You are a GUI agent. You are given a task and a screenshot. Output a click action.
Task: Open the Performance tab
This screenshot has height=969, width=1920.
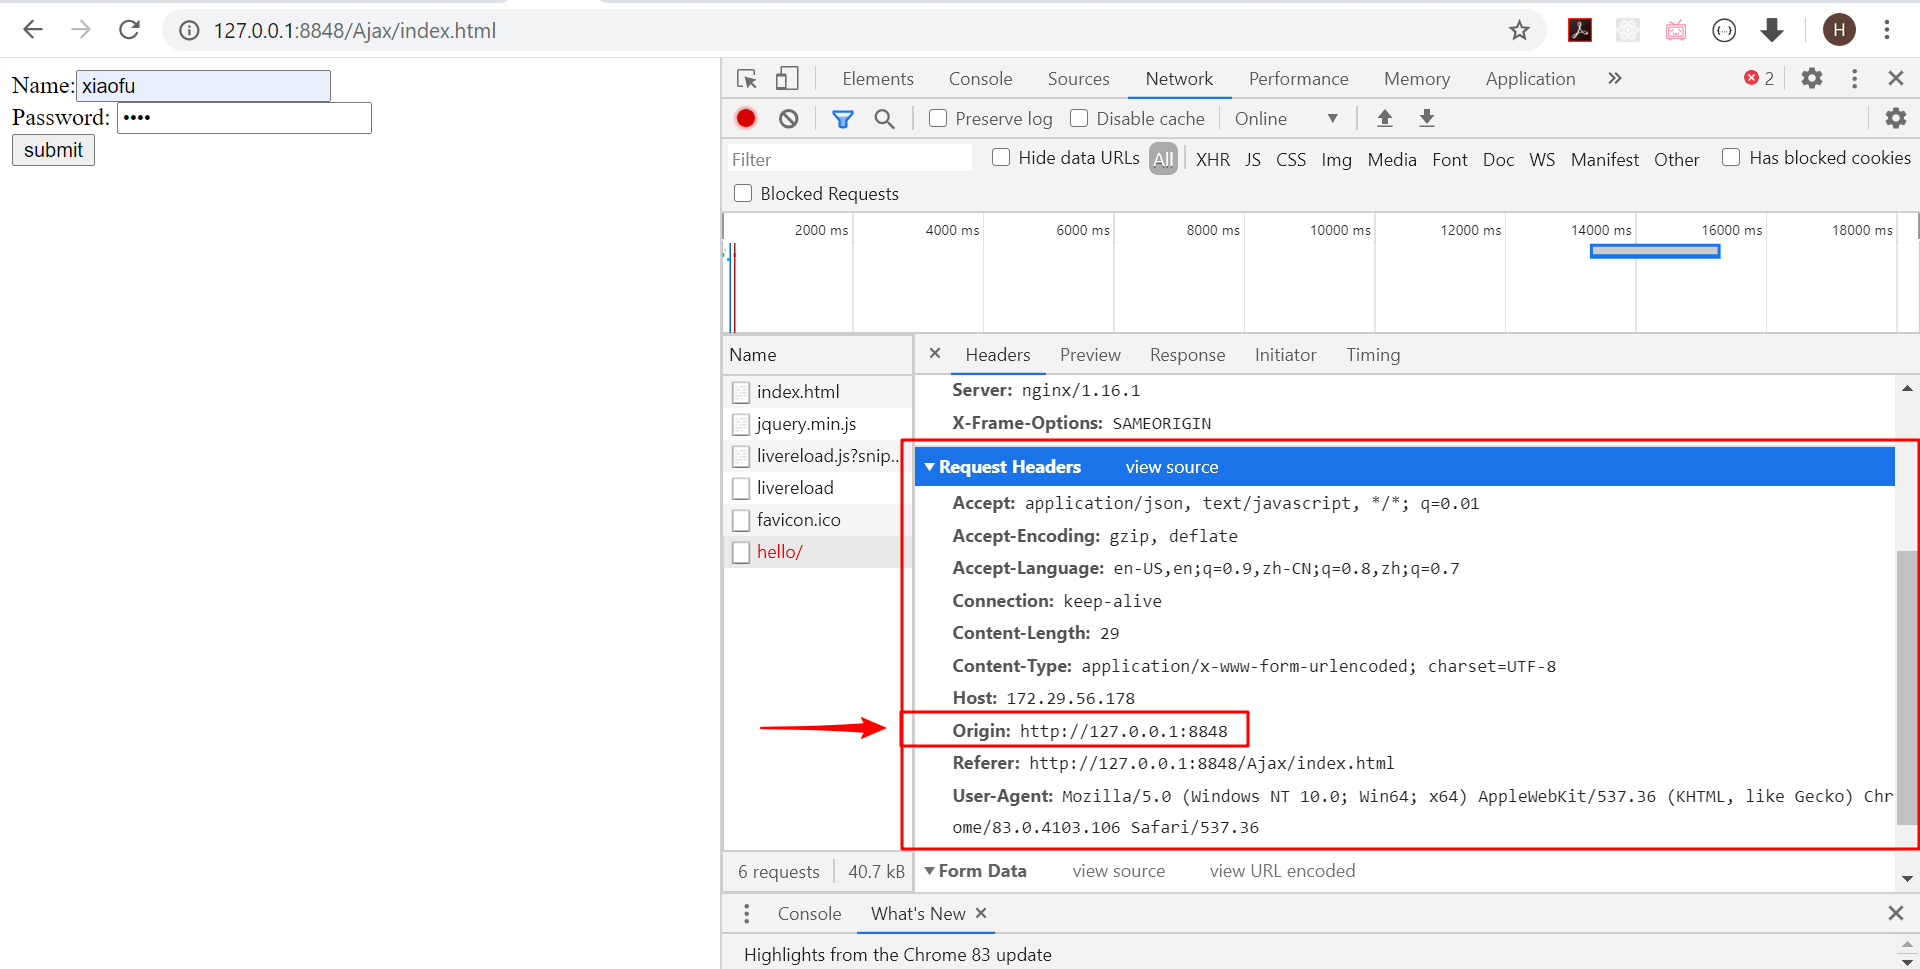pos(1298,79)
